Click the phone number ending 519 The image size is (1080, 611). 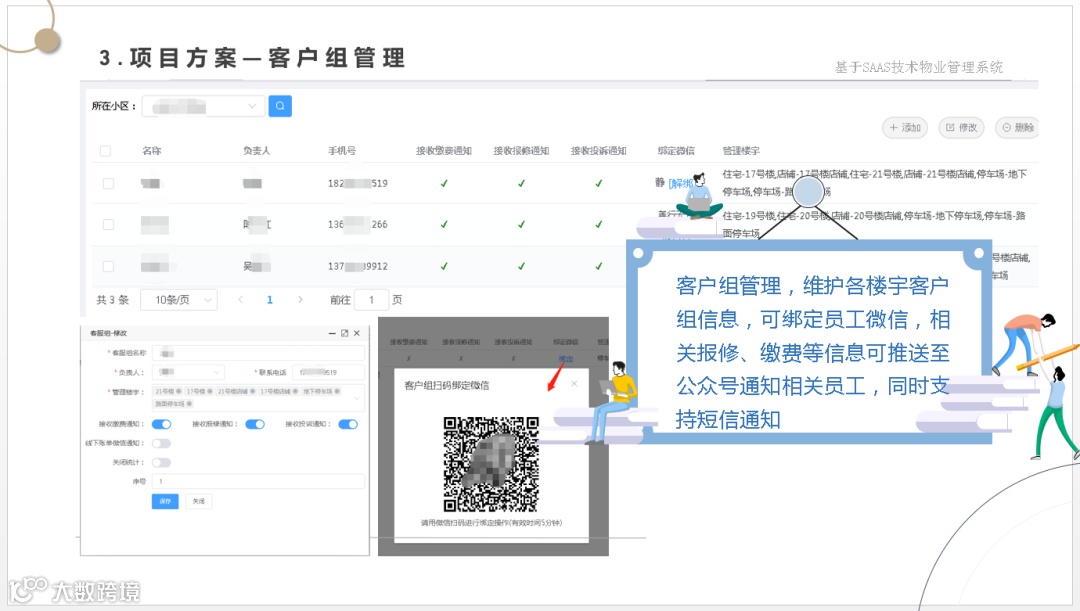(x=357, y=183)
